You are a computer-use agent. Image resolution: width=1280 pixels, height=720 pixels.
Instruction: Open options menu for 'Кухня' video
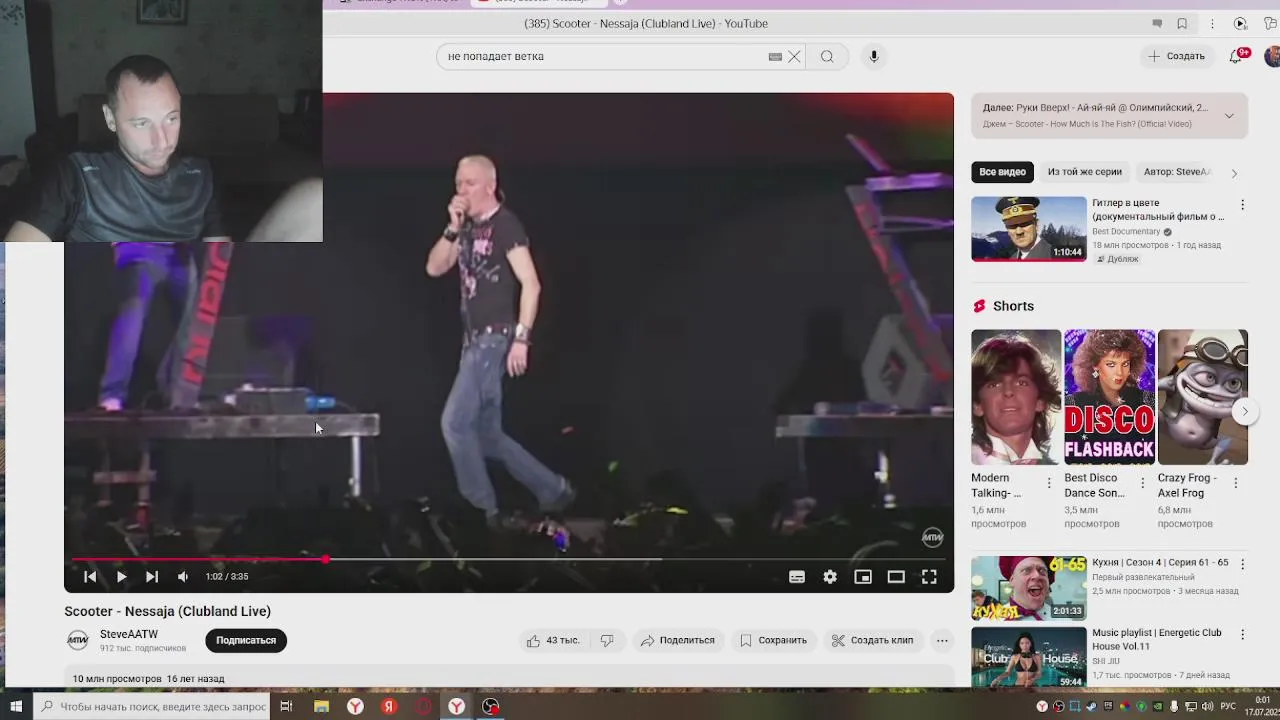click(x=1243, y=564)
